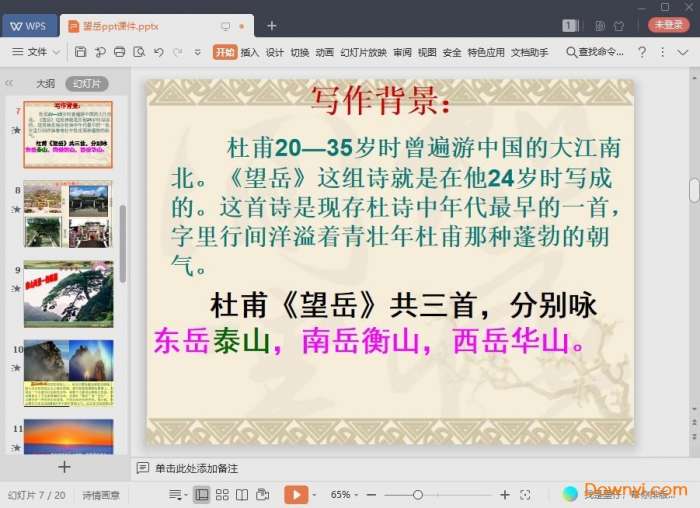Click the Undo arrow icon
This screenshot has width=700, height=508.
158,52
